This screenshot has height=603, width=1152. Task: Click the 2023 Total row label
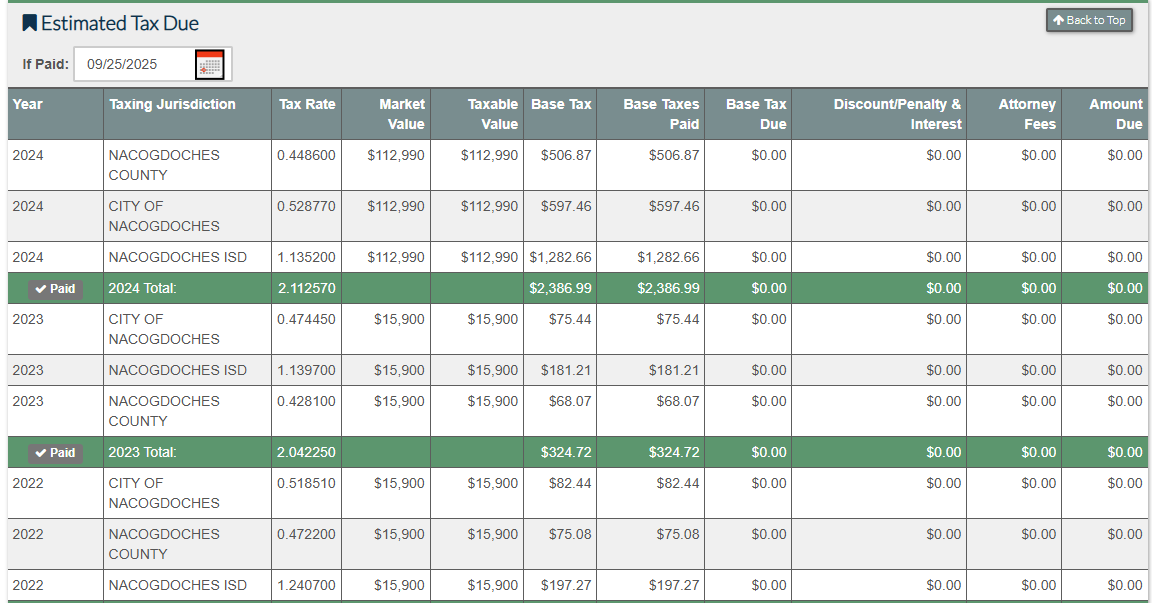(143, 453)
